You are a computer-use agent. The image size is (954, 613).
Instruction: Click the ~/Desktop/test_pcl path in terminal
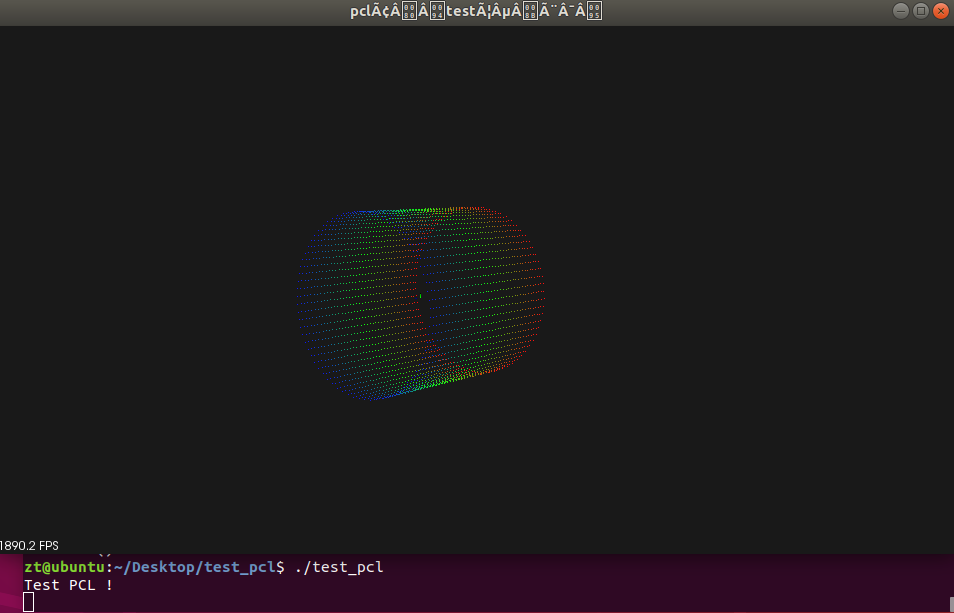point(195,567)
